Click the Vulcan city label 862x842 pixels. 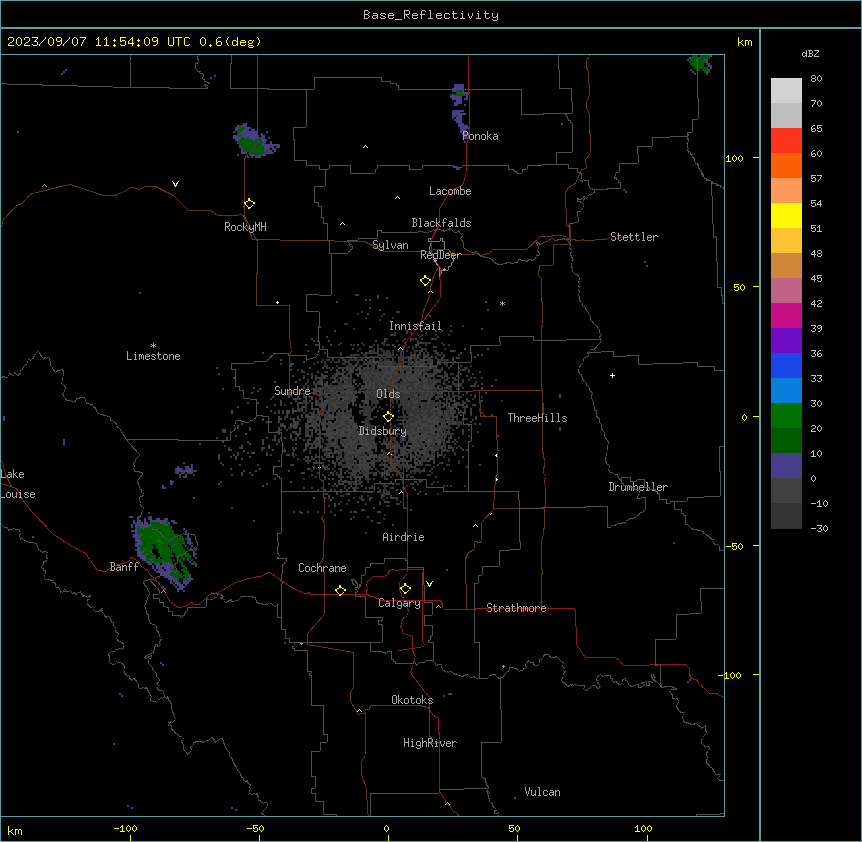coord(542,792)
